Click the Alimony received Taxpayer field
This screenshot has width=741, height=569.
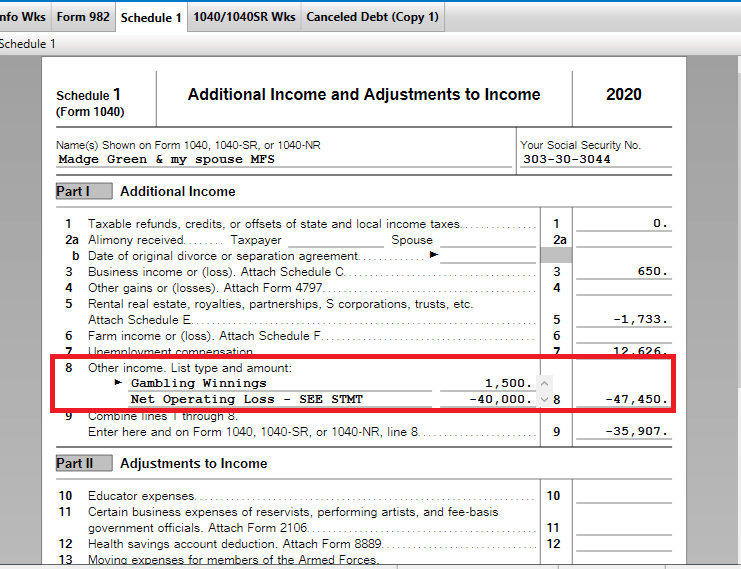point(336,240)
